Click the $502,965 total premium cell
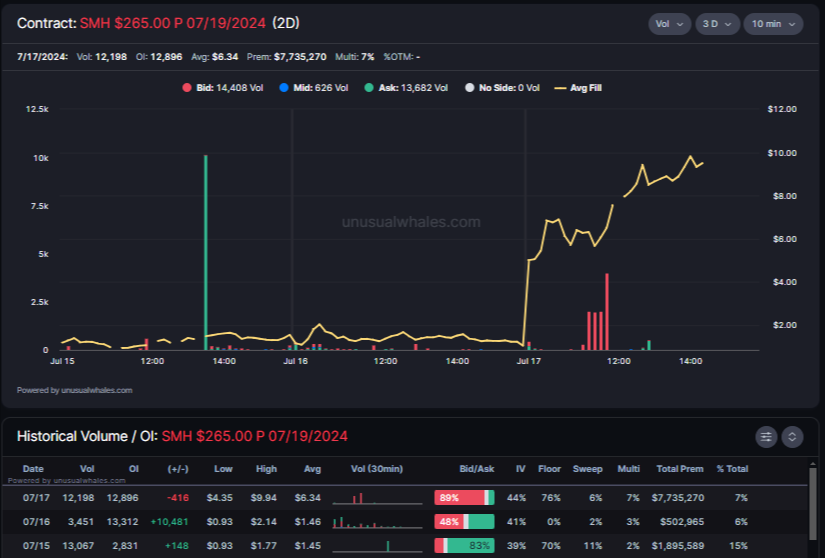Screen dimensions: 825x558 coord(682,522)
